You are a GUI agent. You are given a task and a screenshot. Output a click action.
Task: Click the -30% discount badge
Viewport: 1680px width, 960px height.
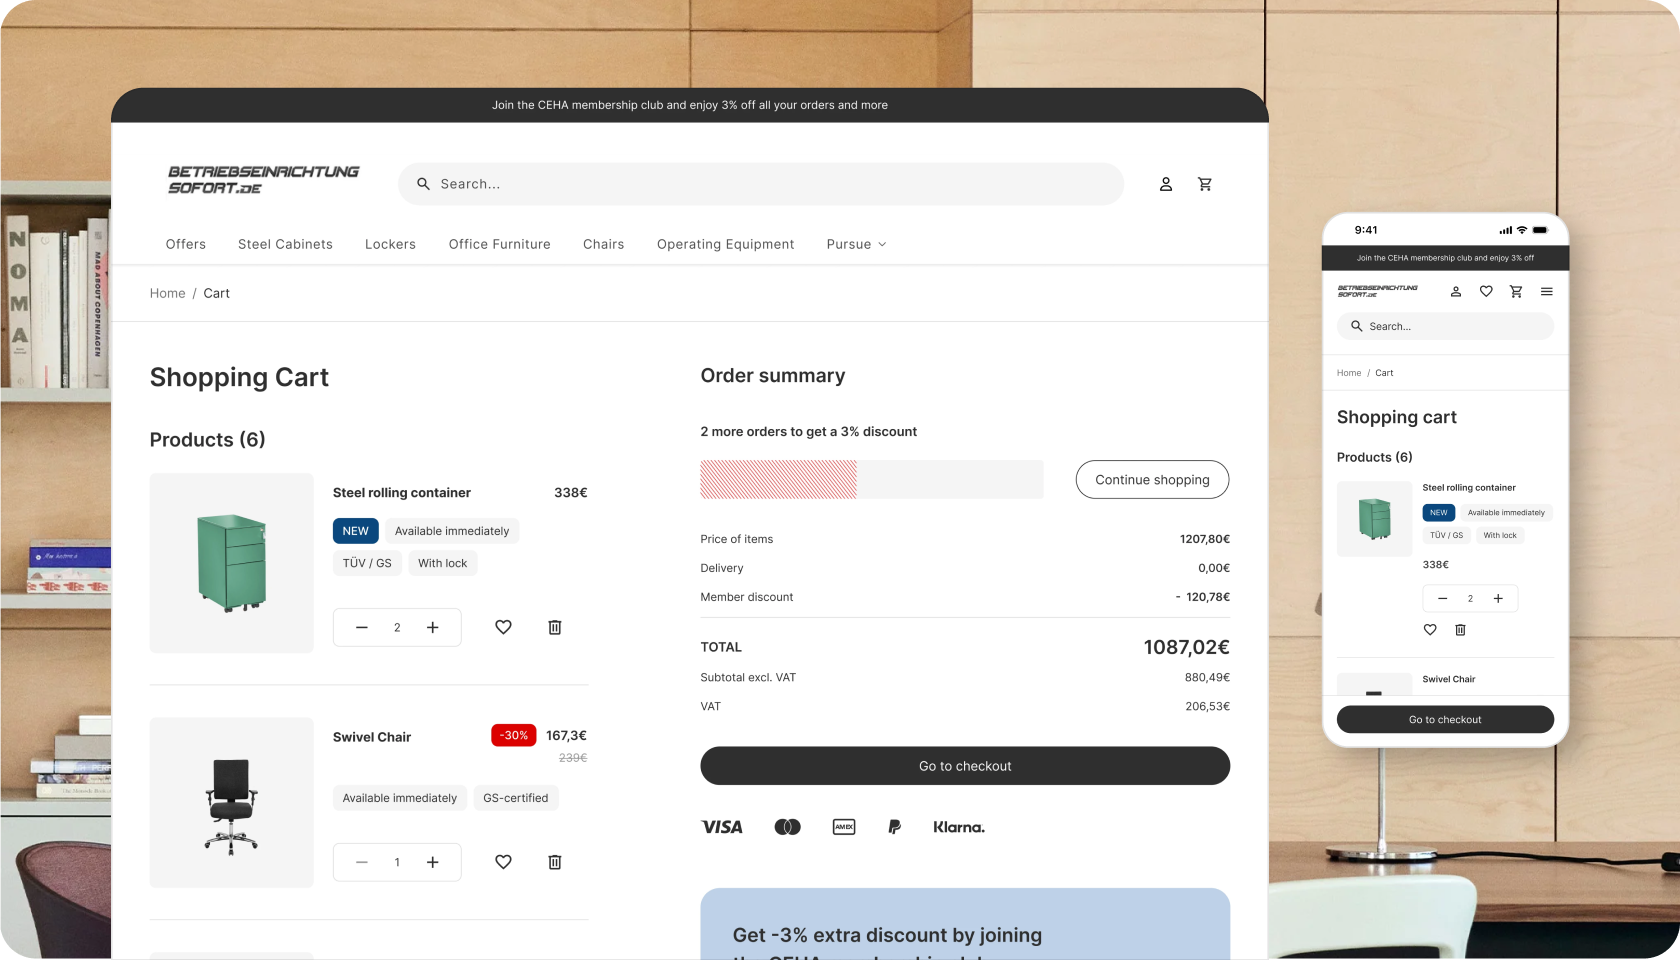pos(514,735)
